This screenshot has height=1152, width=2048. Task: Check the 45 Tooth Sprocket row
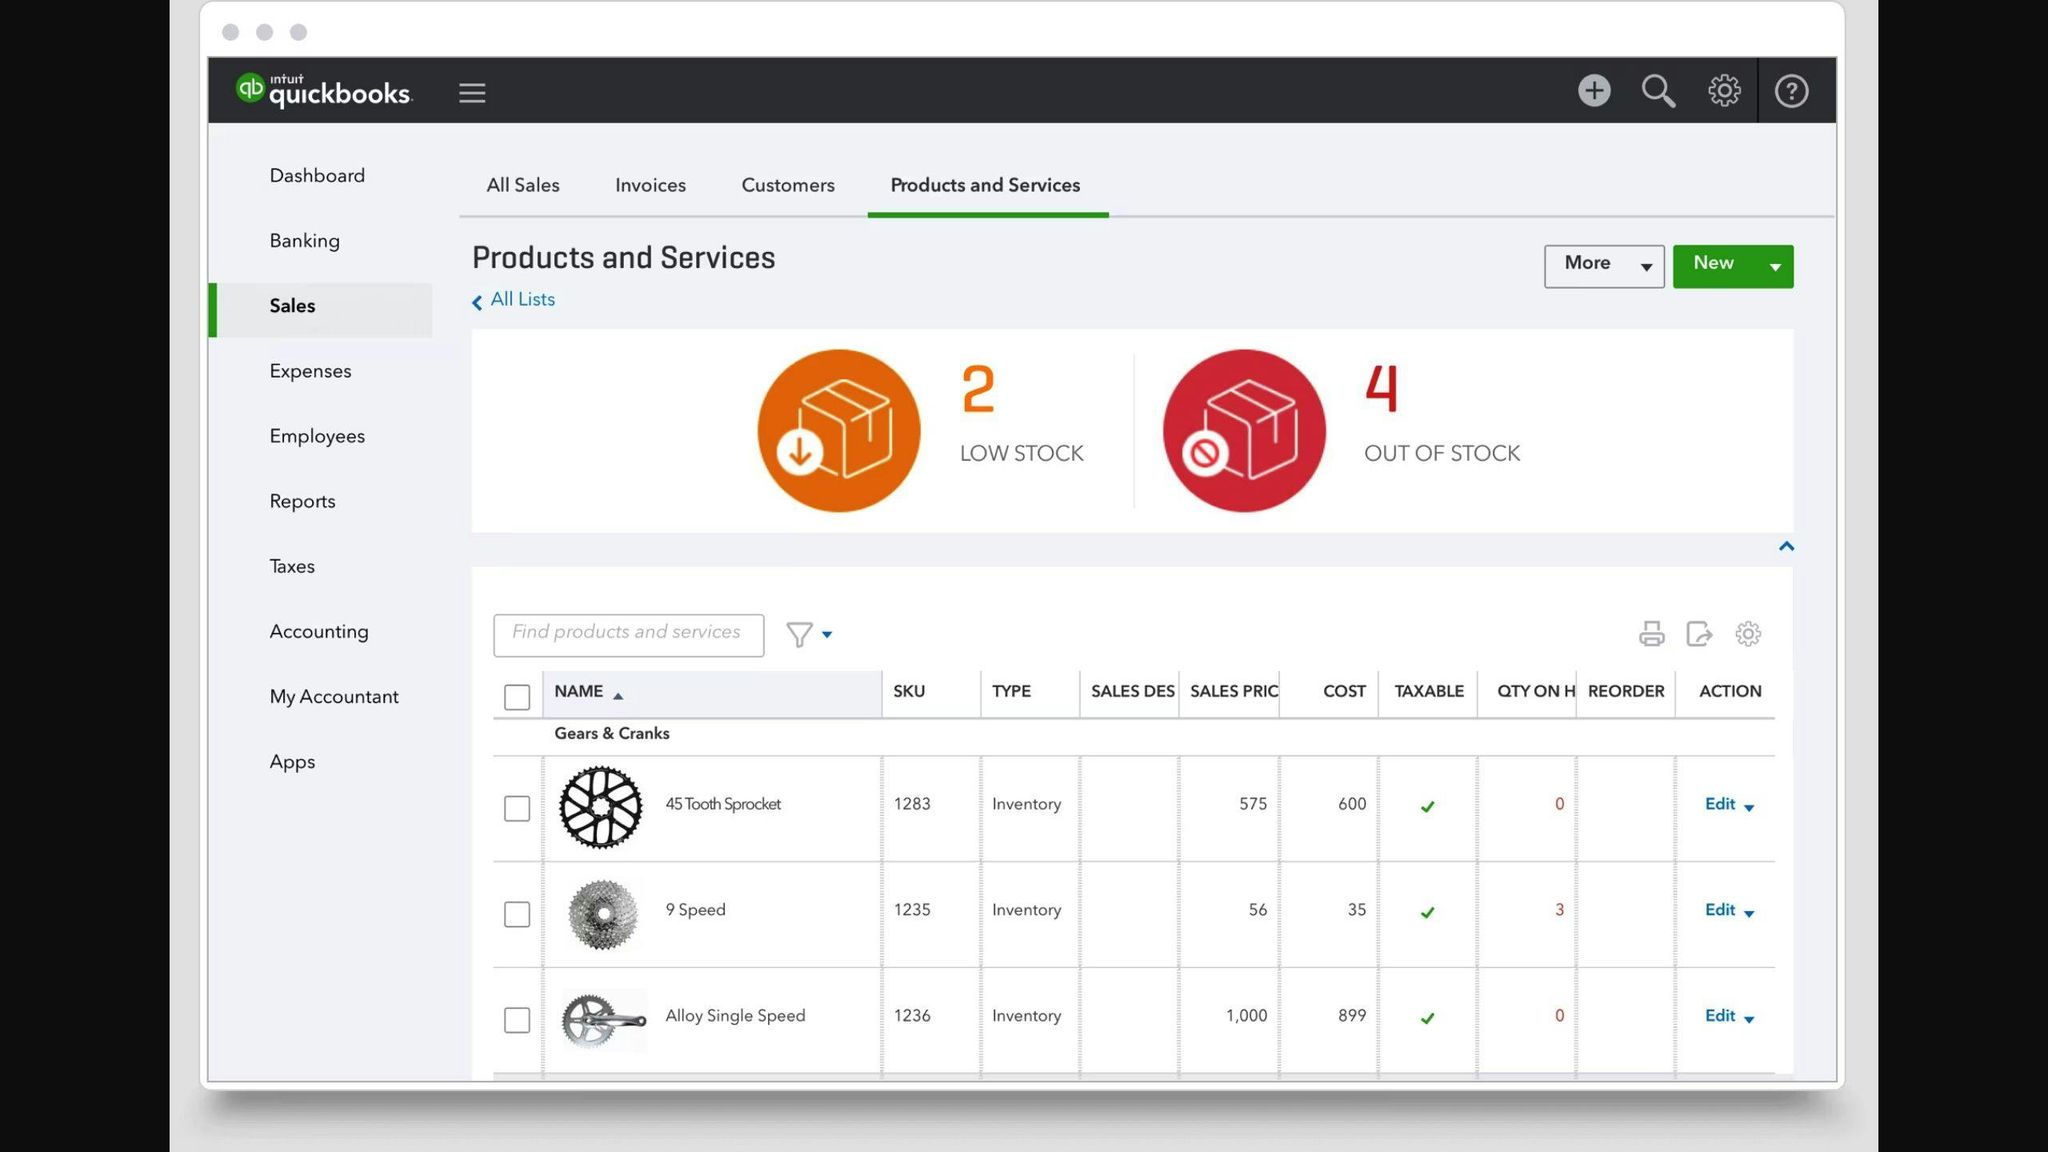[x=517, y=808]
